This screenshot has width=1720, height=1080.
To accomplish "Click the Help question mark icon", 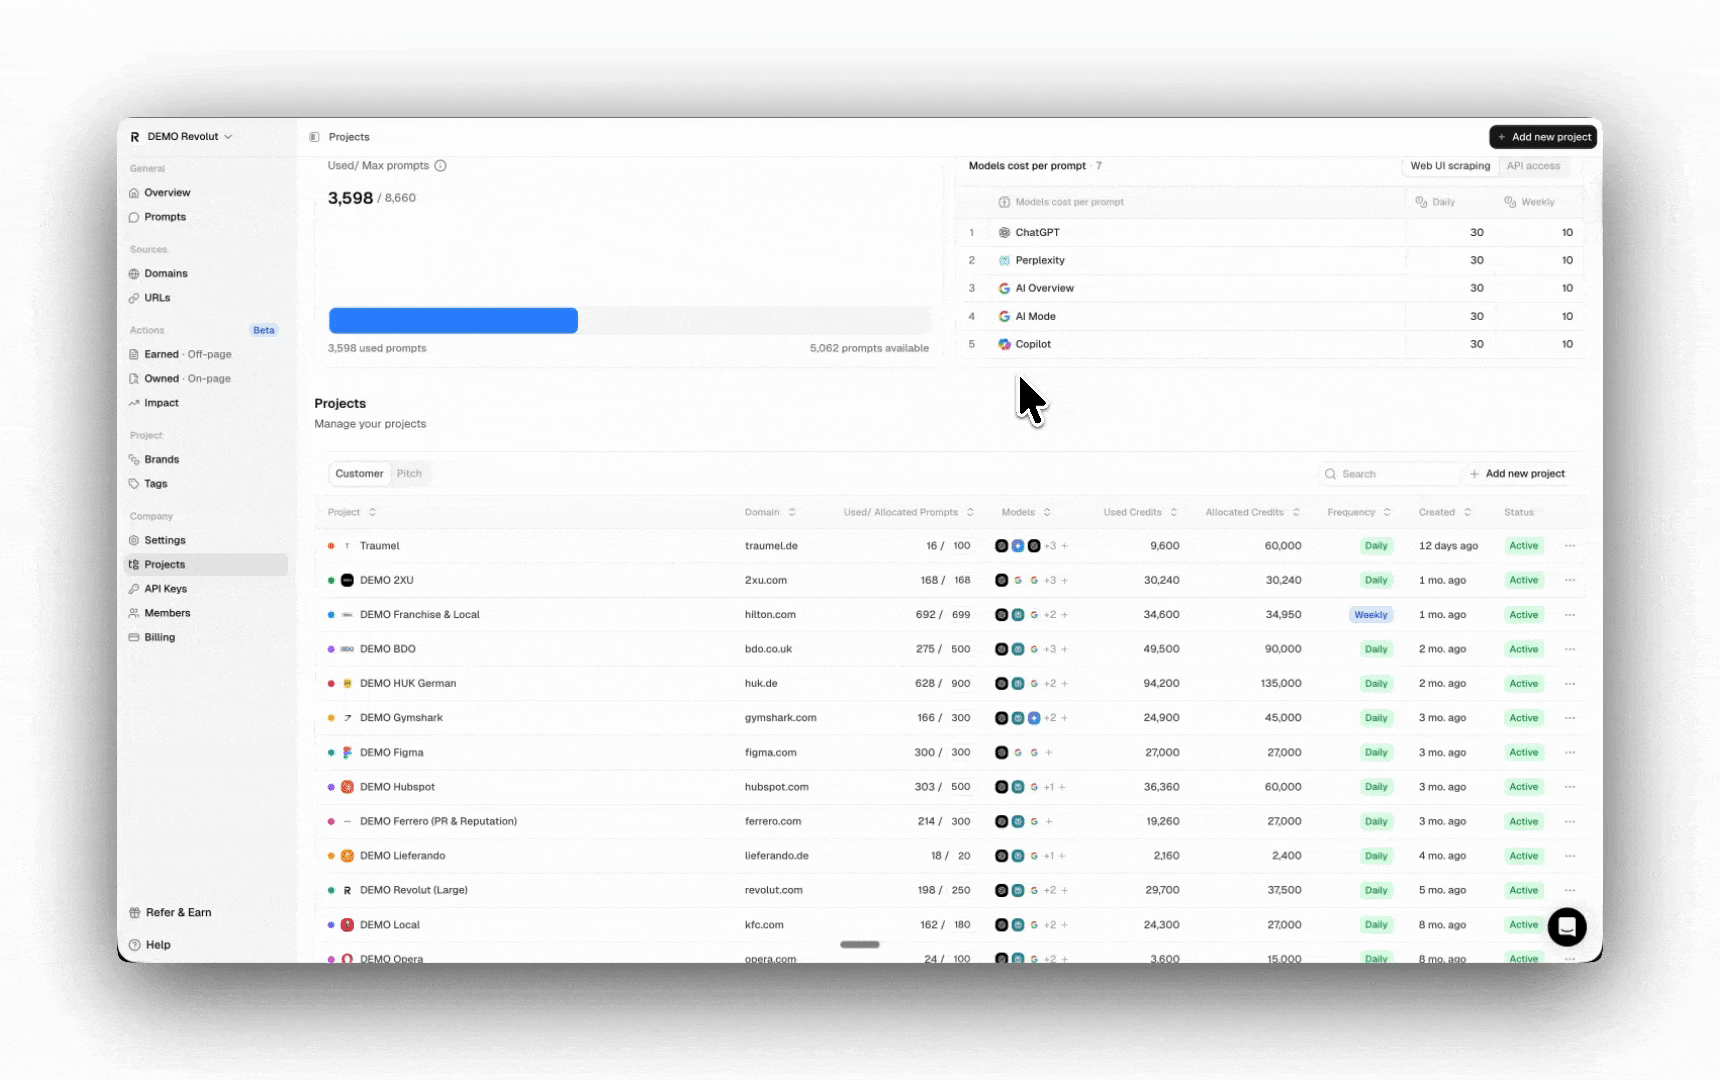I will [x=135, y=945].
